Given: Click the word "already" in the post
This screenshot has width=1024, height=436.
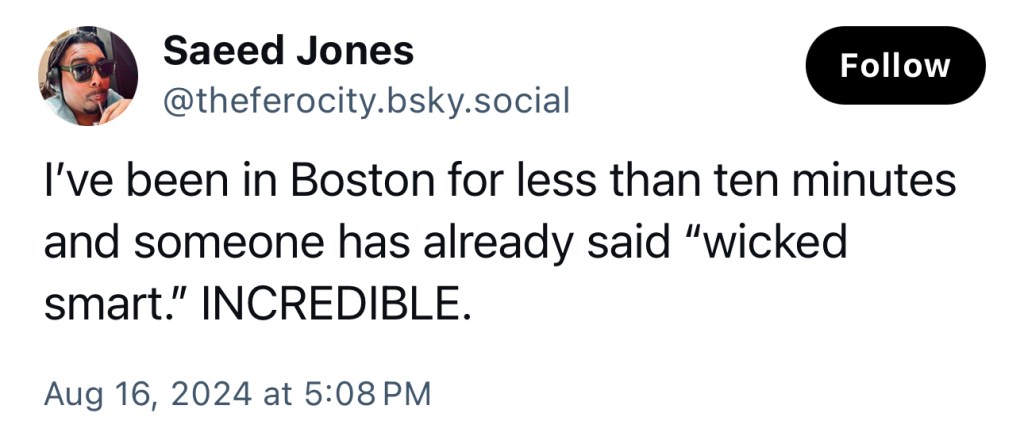Looking at the screenshot, I should click(467, 243).
